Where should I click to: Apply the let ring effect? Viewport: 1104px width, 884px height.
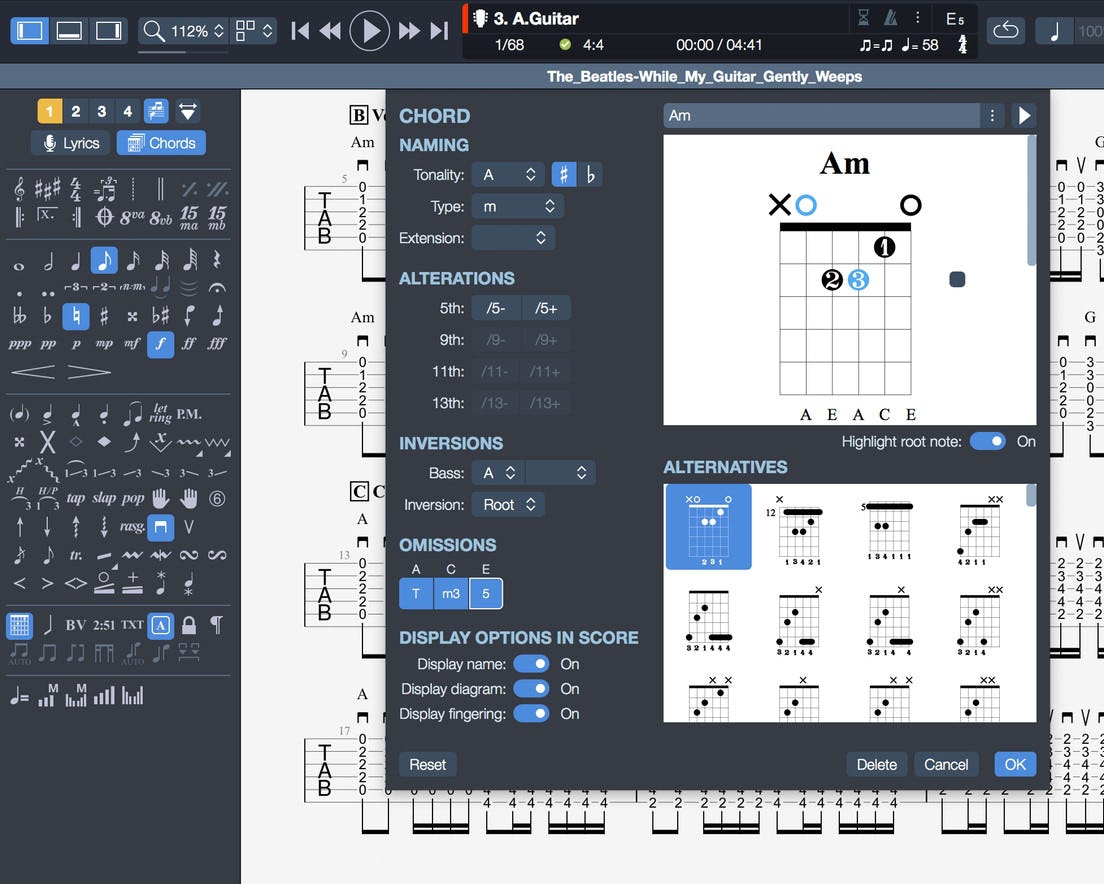[160, 414]
